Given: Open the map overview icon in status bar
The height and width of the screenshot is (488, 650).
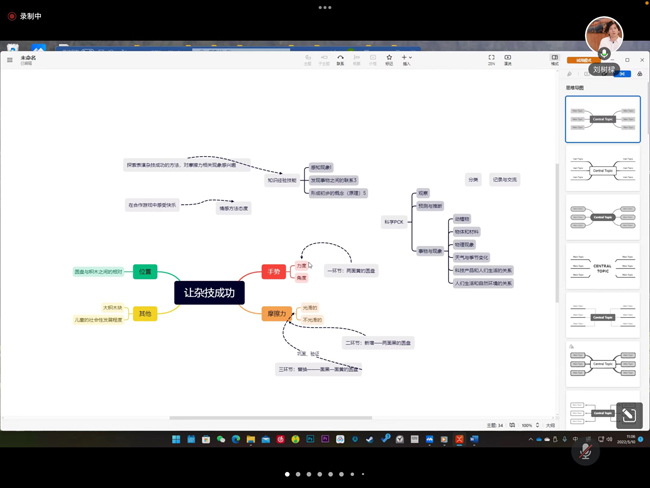Looking at the screenshot, I should point(512,425).
